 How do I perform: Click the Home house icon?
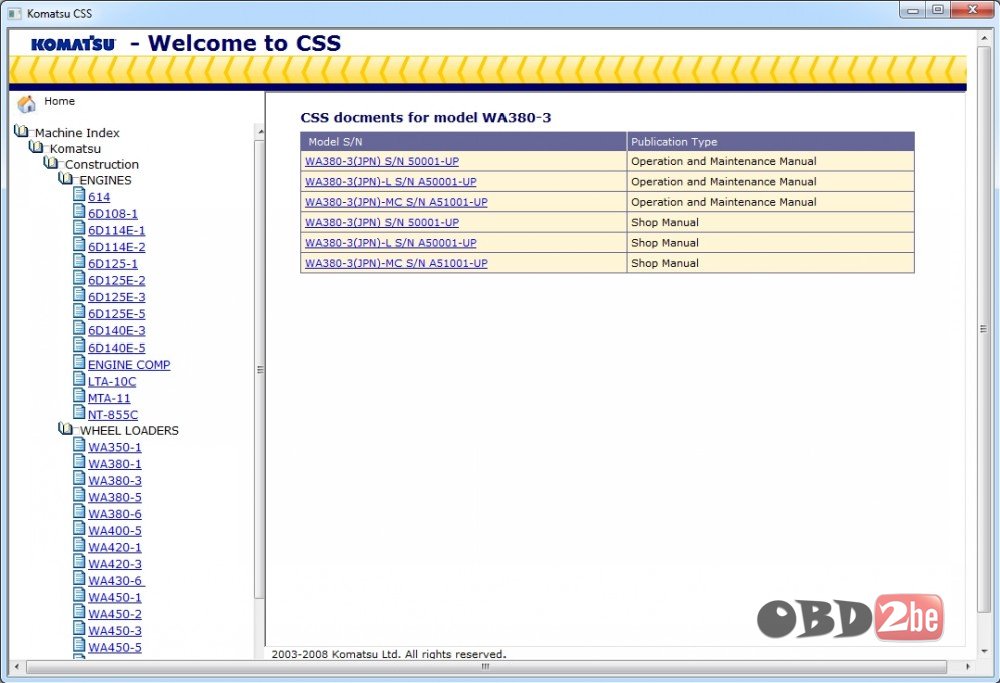(26, 103)
